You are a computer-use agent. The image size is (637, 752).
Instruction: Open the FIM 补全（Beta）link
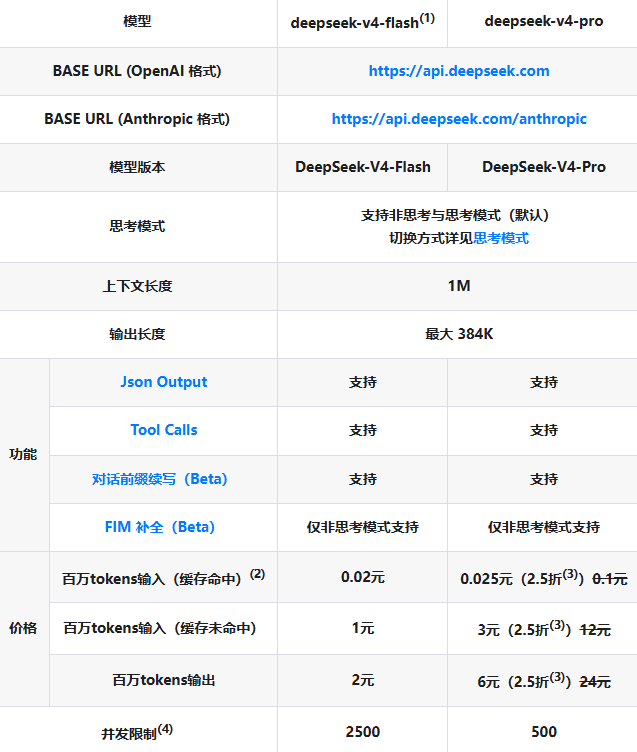(159, 527)
